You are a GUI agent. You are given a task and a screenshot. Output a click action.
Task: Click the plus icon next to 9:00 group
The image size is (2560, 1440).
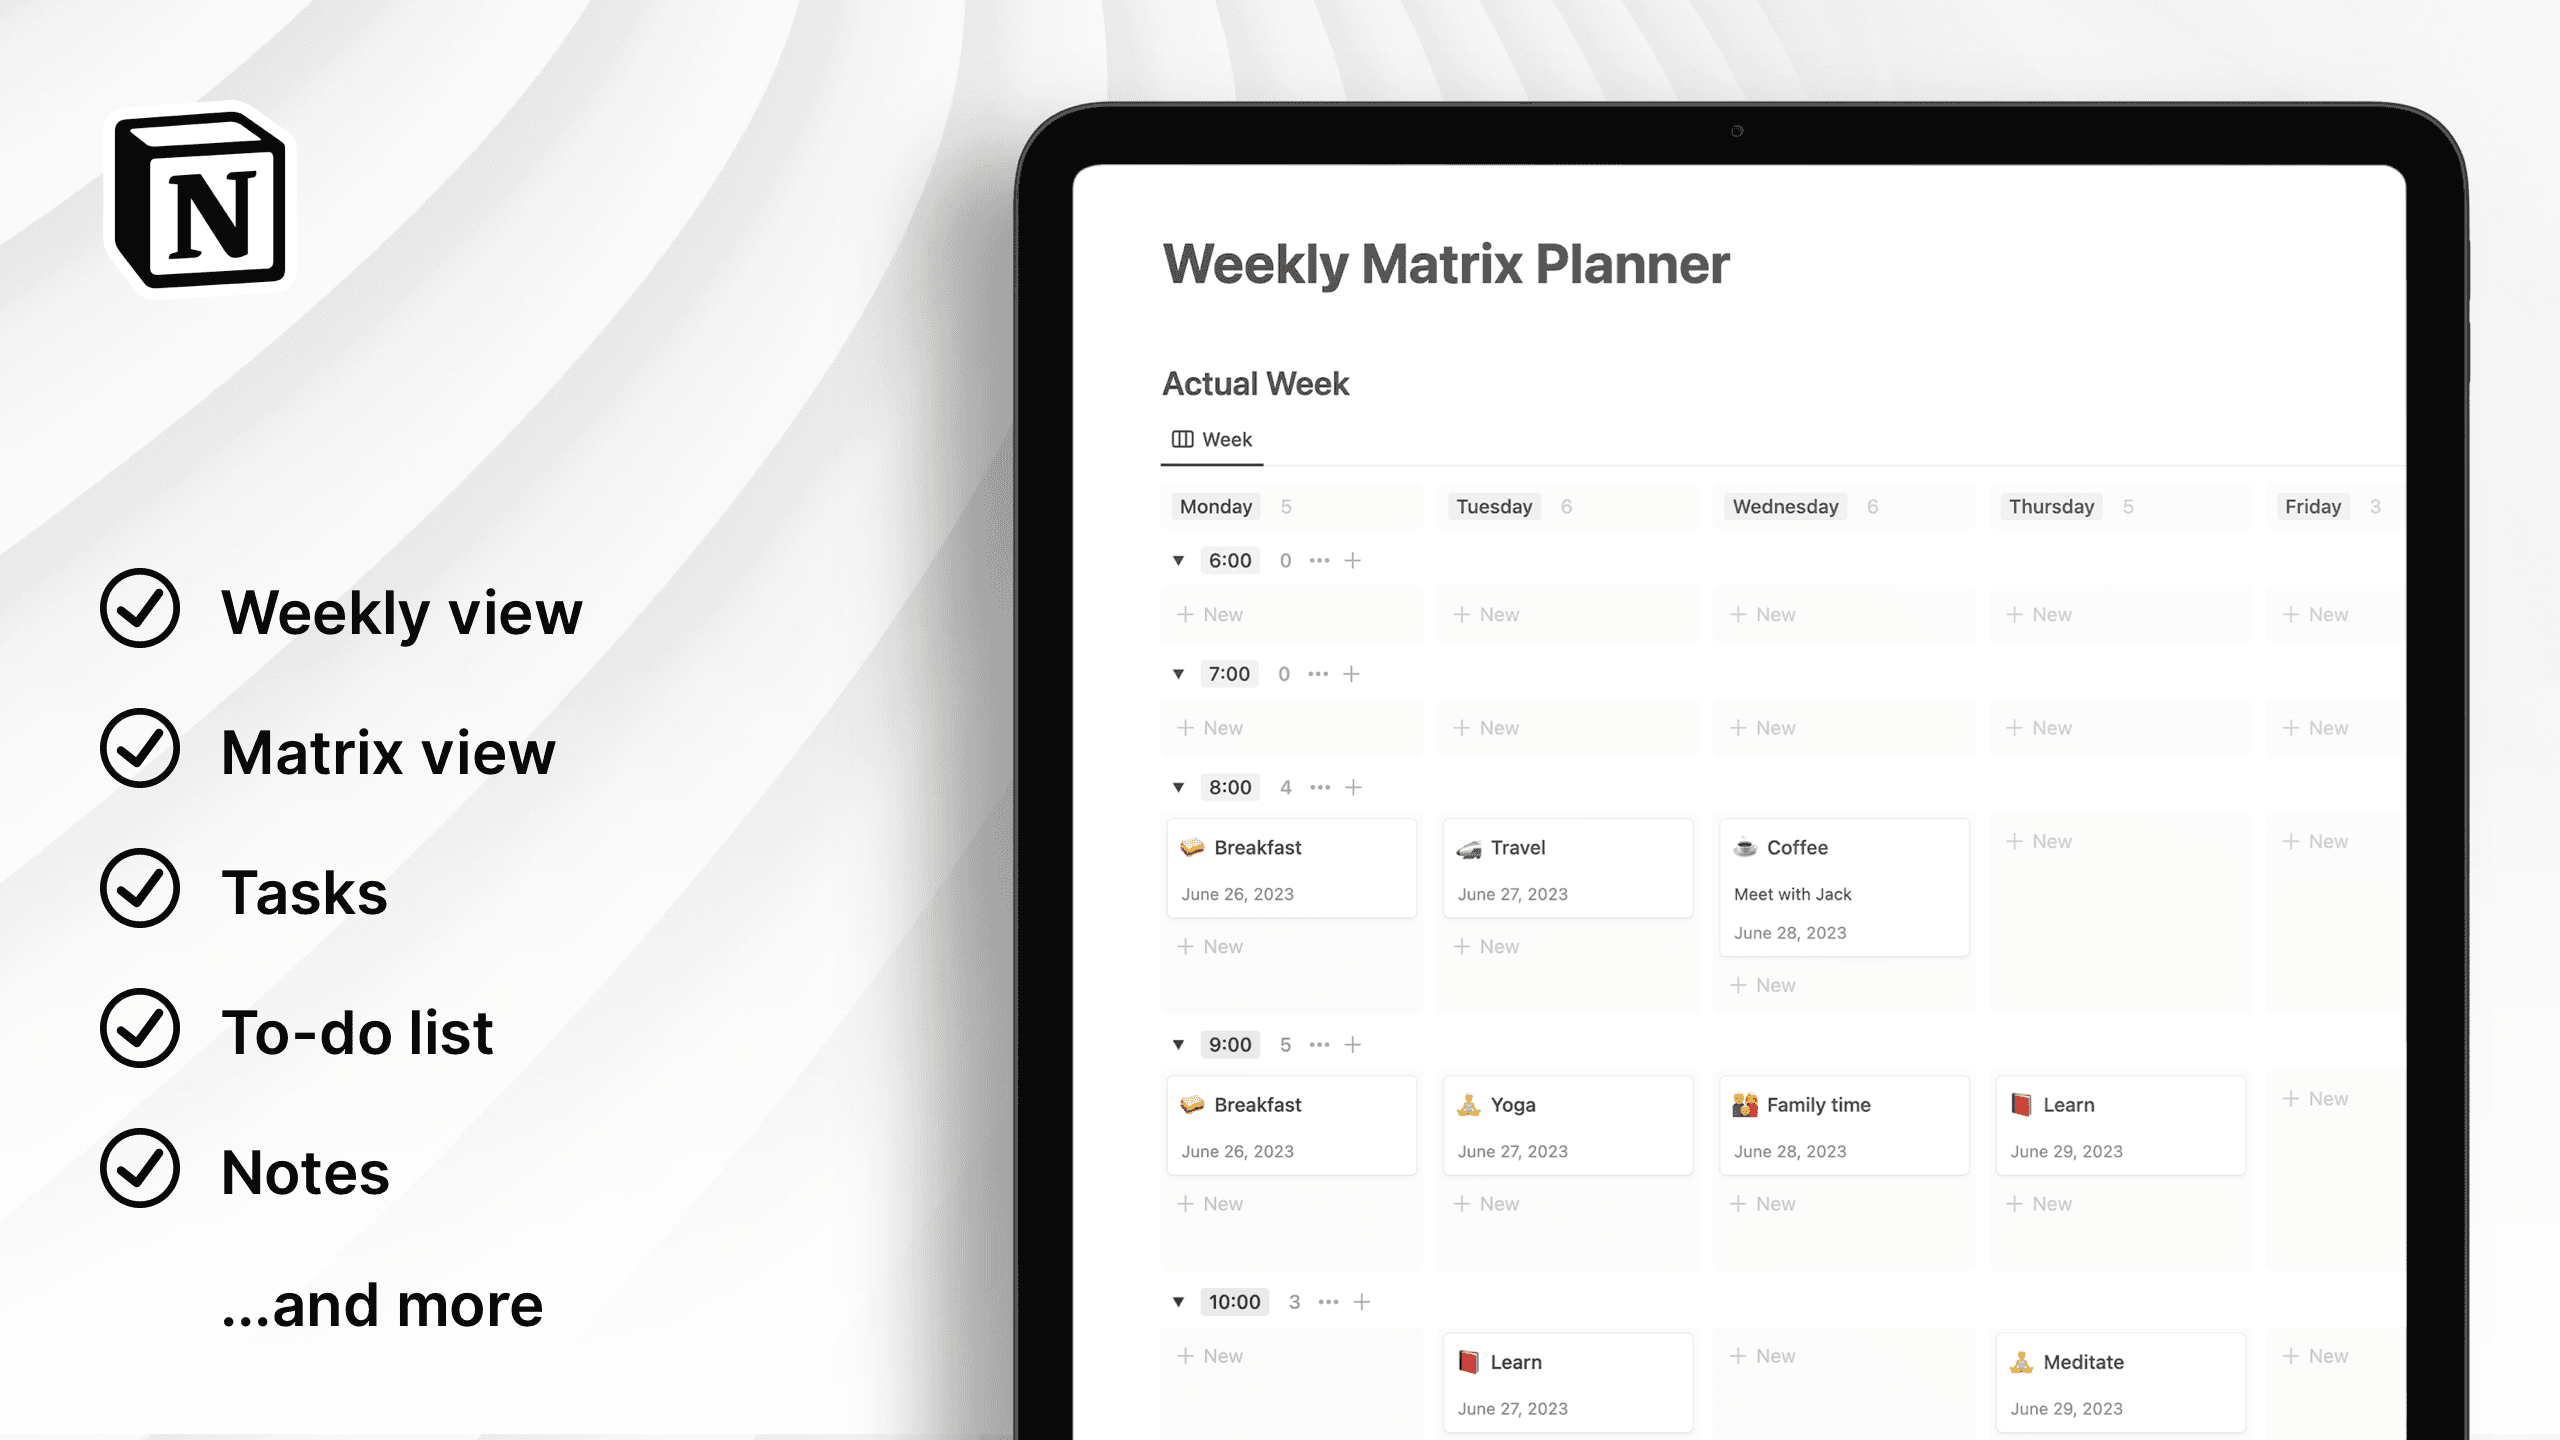click(1352, 1044)
